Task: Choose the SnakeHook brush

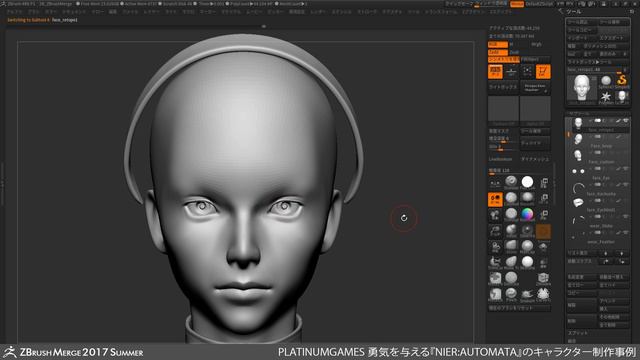Action: tap(527, 294)
